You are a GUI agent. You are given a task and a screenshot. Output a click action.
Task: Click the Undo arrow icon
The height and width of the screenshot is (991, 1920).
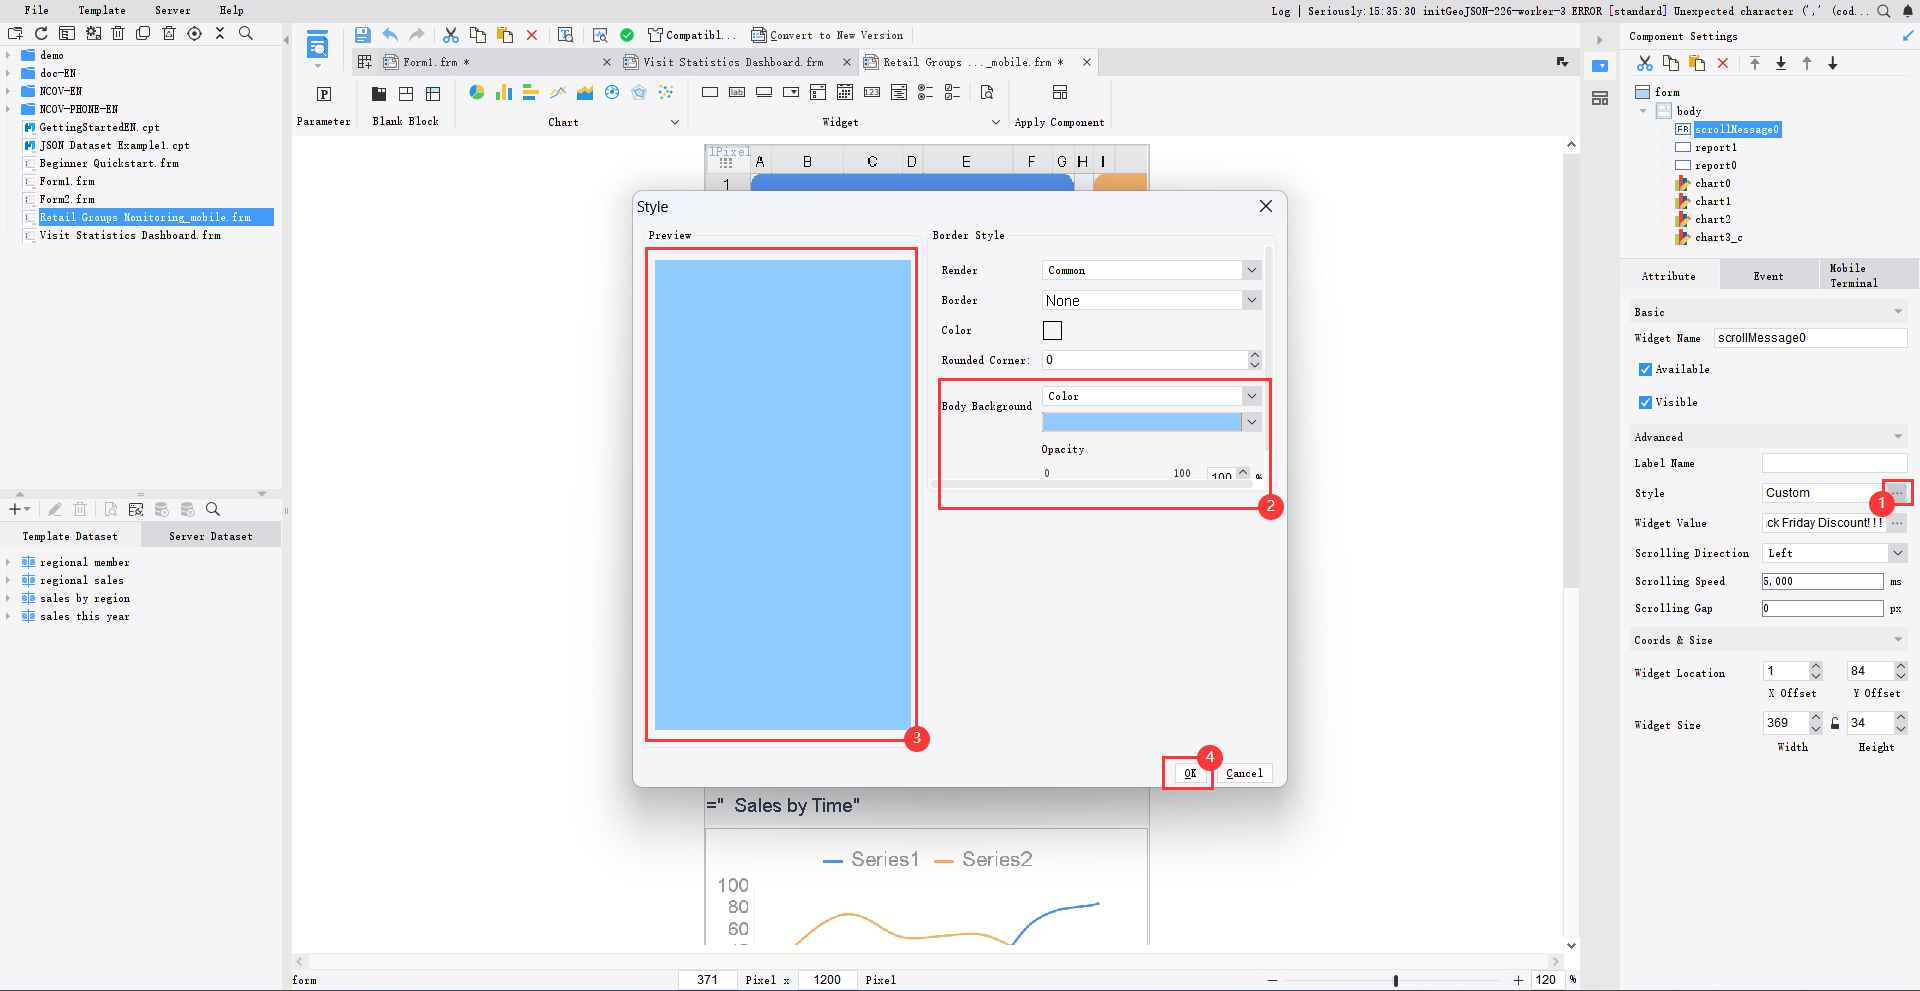click(x=390, y=35)
